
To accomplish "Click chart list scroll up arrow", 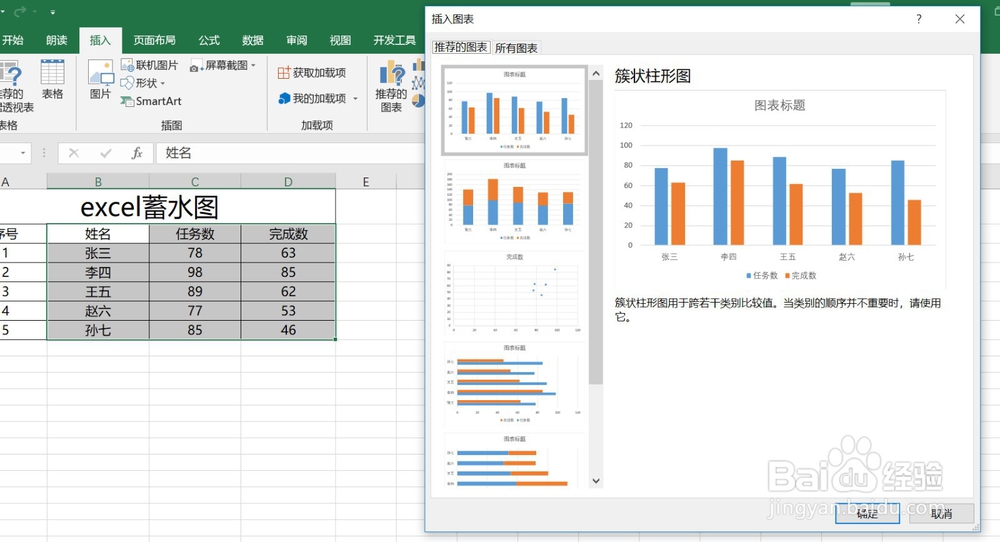I will (596, 73).
